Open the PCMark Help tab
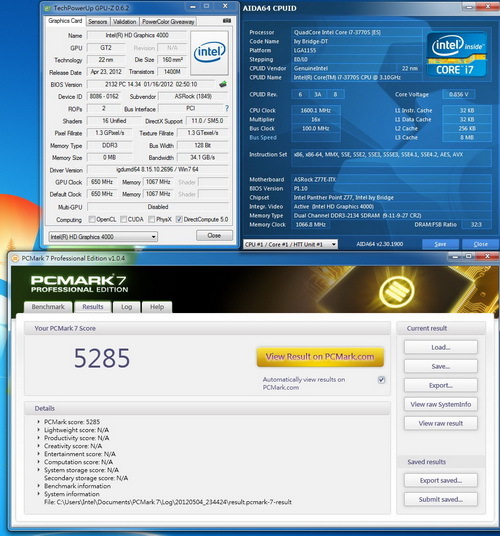Viewport: 500px width, 536px height. pyautogui.click(x=157, y=307)
